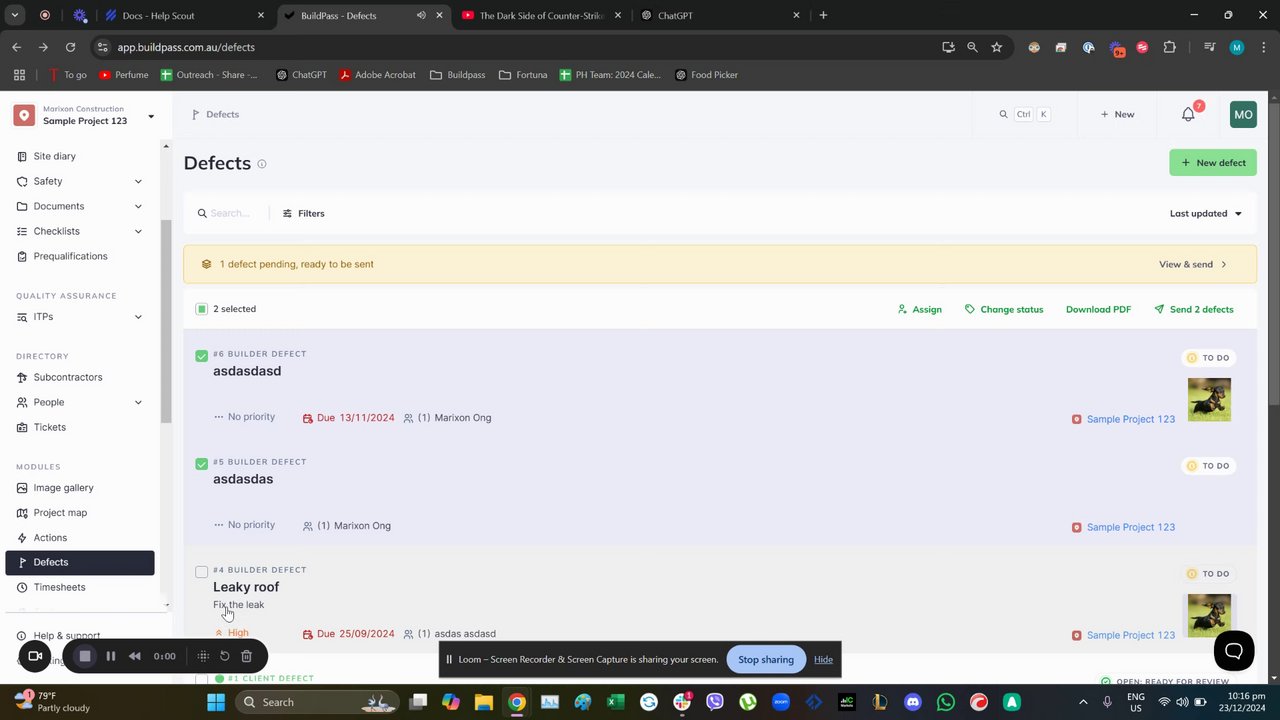Click the notifications bell icon
This screenshot has width=1280, height=720.
[1188, 114]
